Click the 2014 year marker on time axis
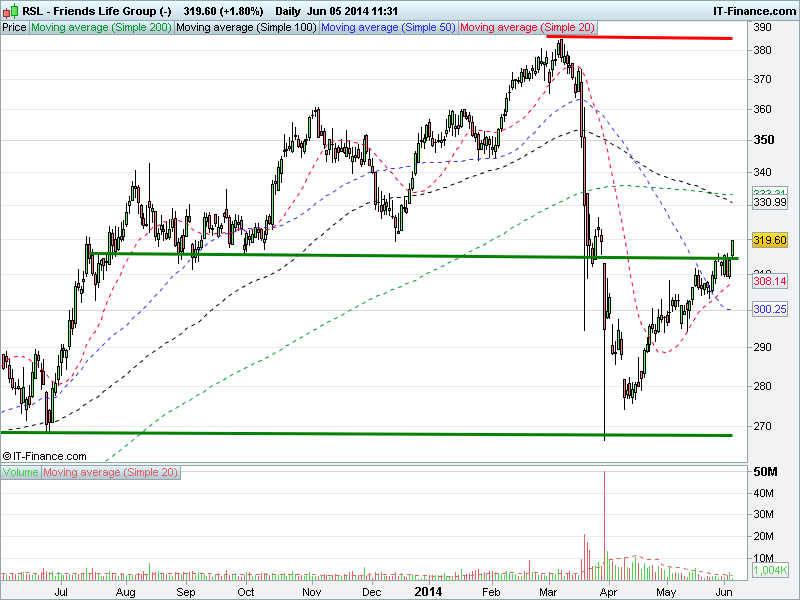Viewport: 800px width, 600px height. 428,591
